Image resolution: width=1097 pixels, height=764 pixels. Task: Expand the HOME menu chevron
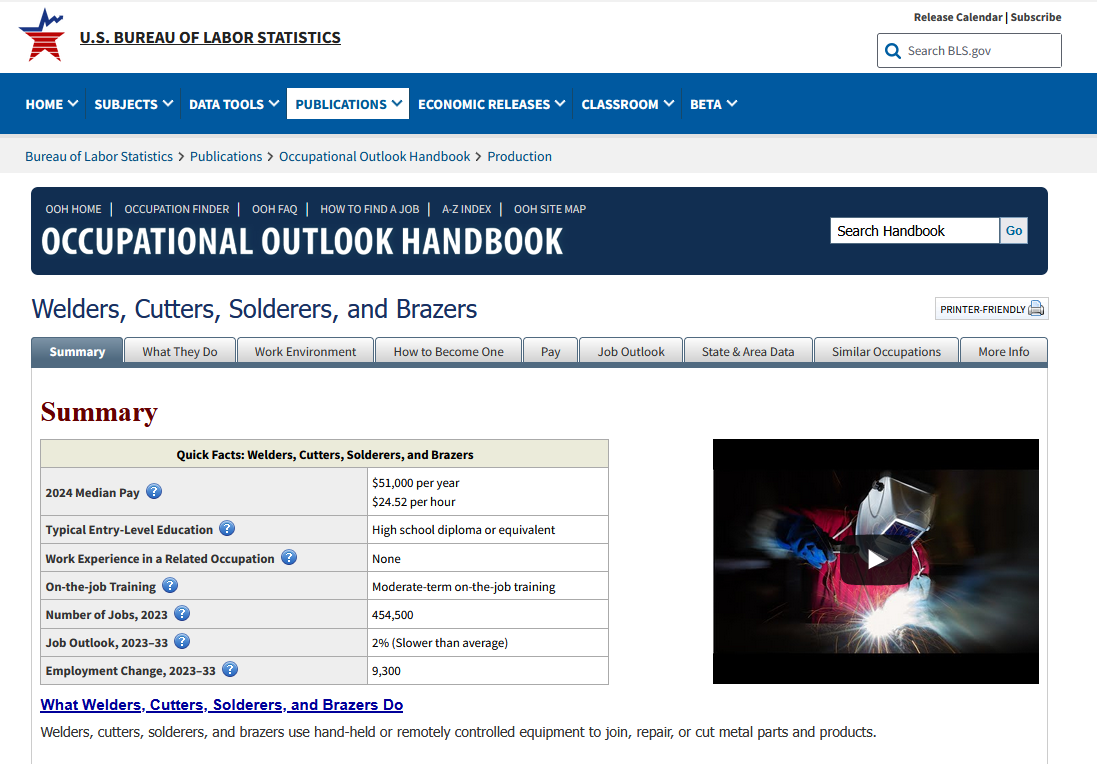coord(72,104)
